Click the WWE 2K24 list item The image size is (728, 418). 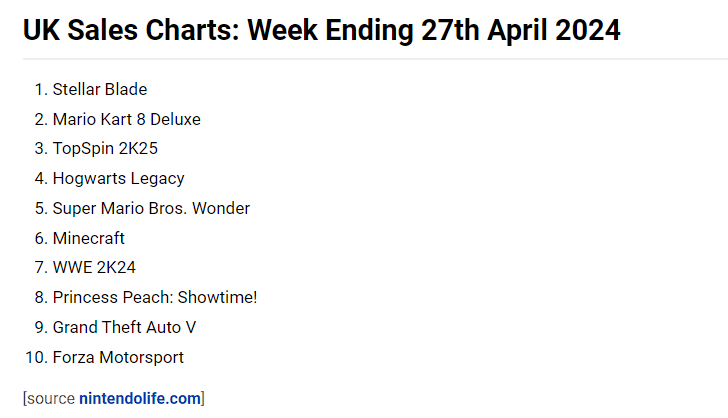(94, 268)
